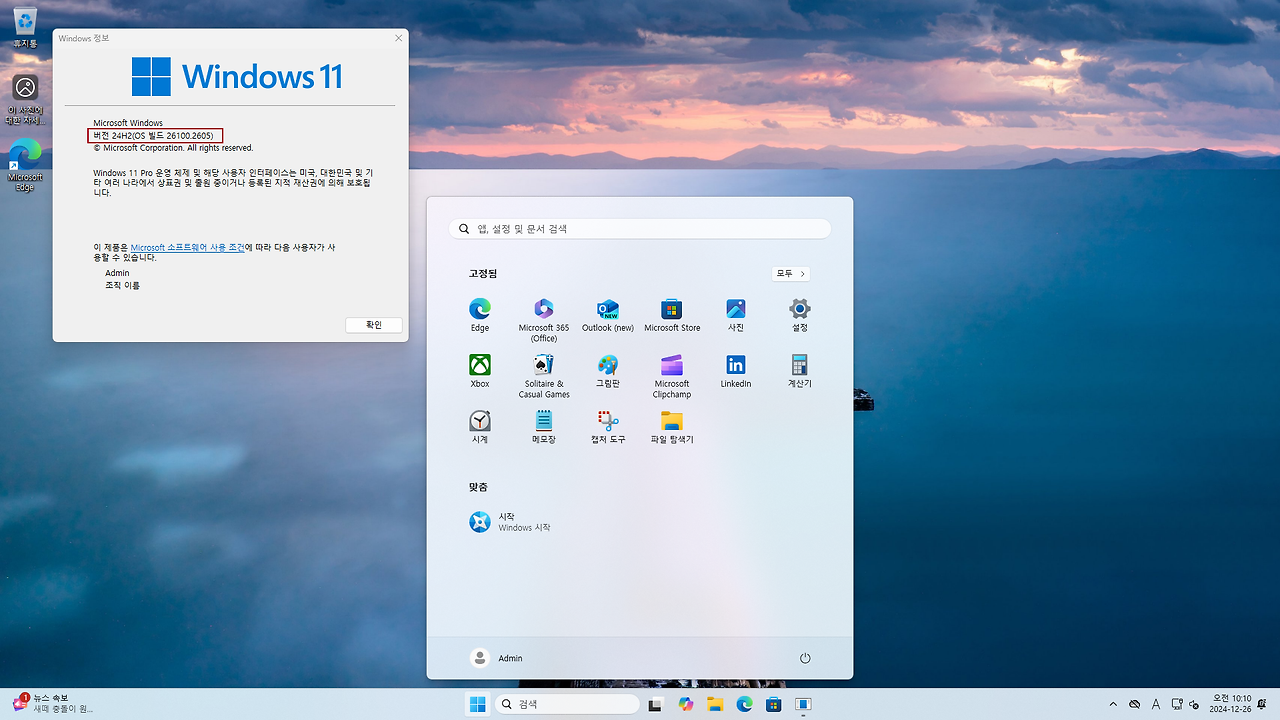Screen dimensions: 1280x720
Task: Open the 모두 pinned apps list
Action: (789, 273)
